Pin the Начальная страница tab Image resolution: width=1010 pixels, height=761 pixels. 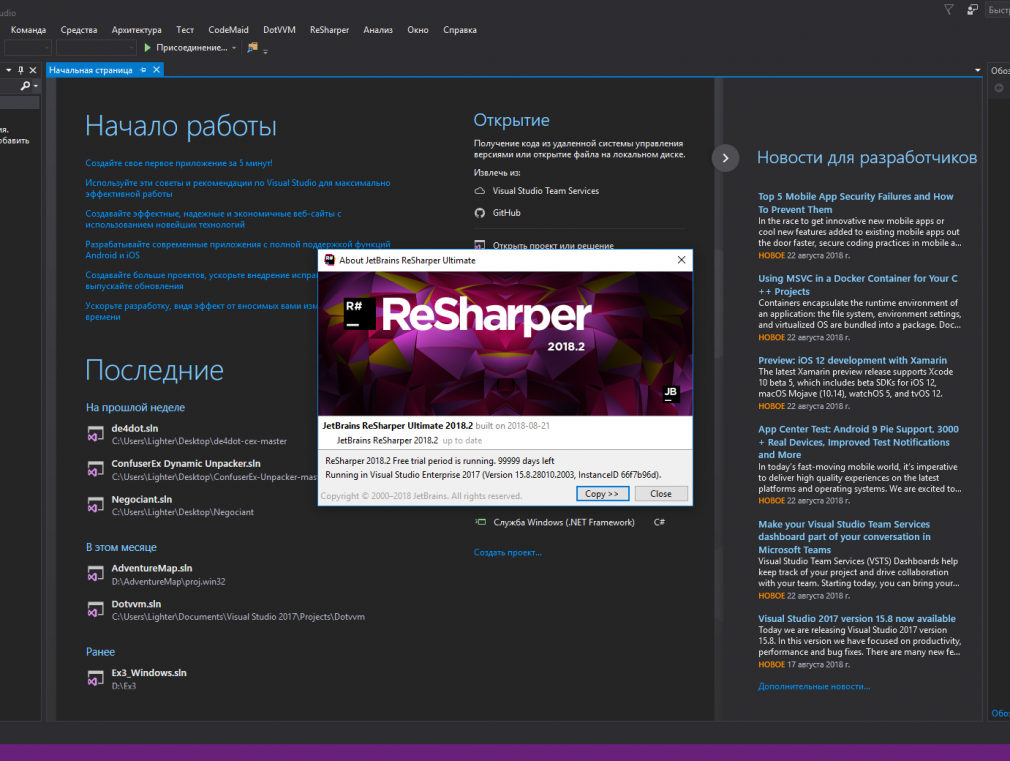(x=143, y=70)
